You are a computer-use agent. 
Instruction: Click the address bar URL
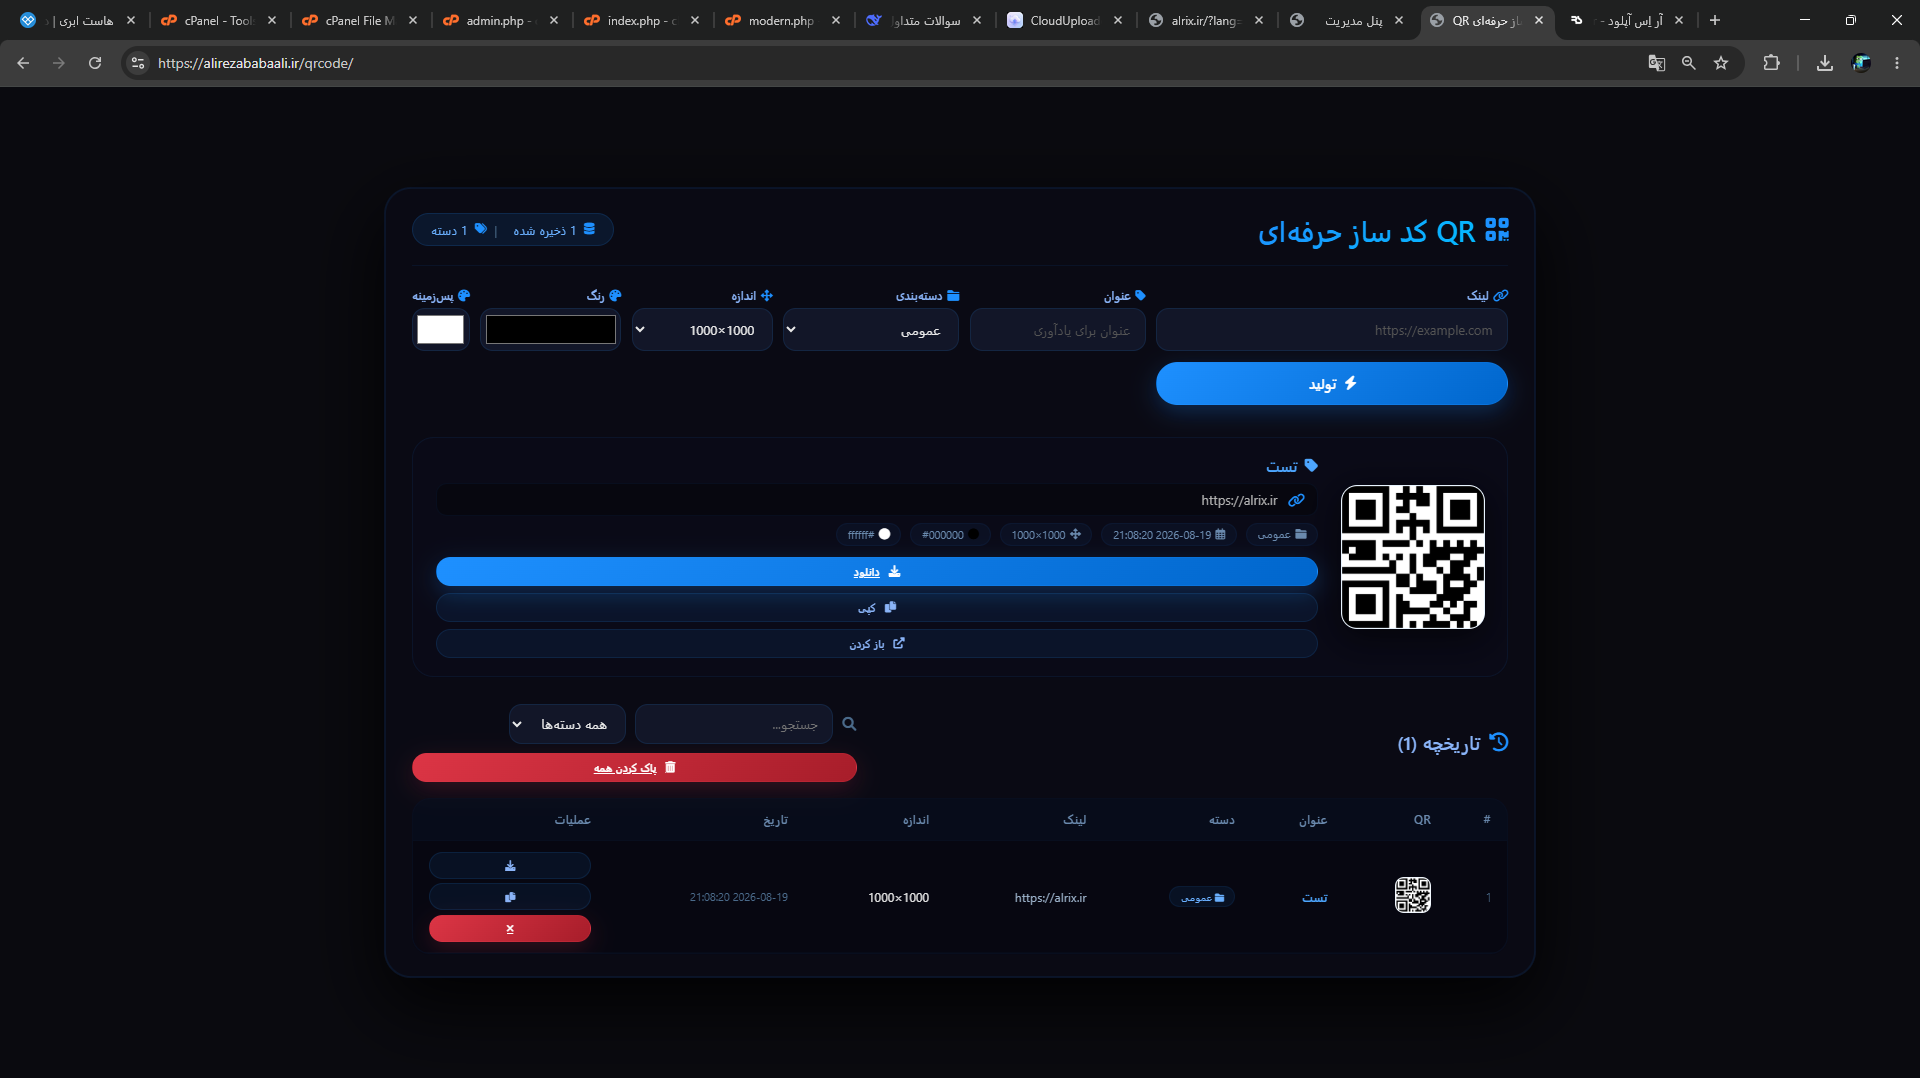point(256,63)
